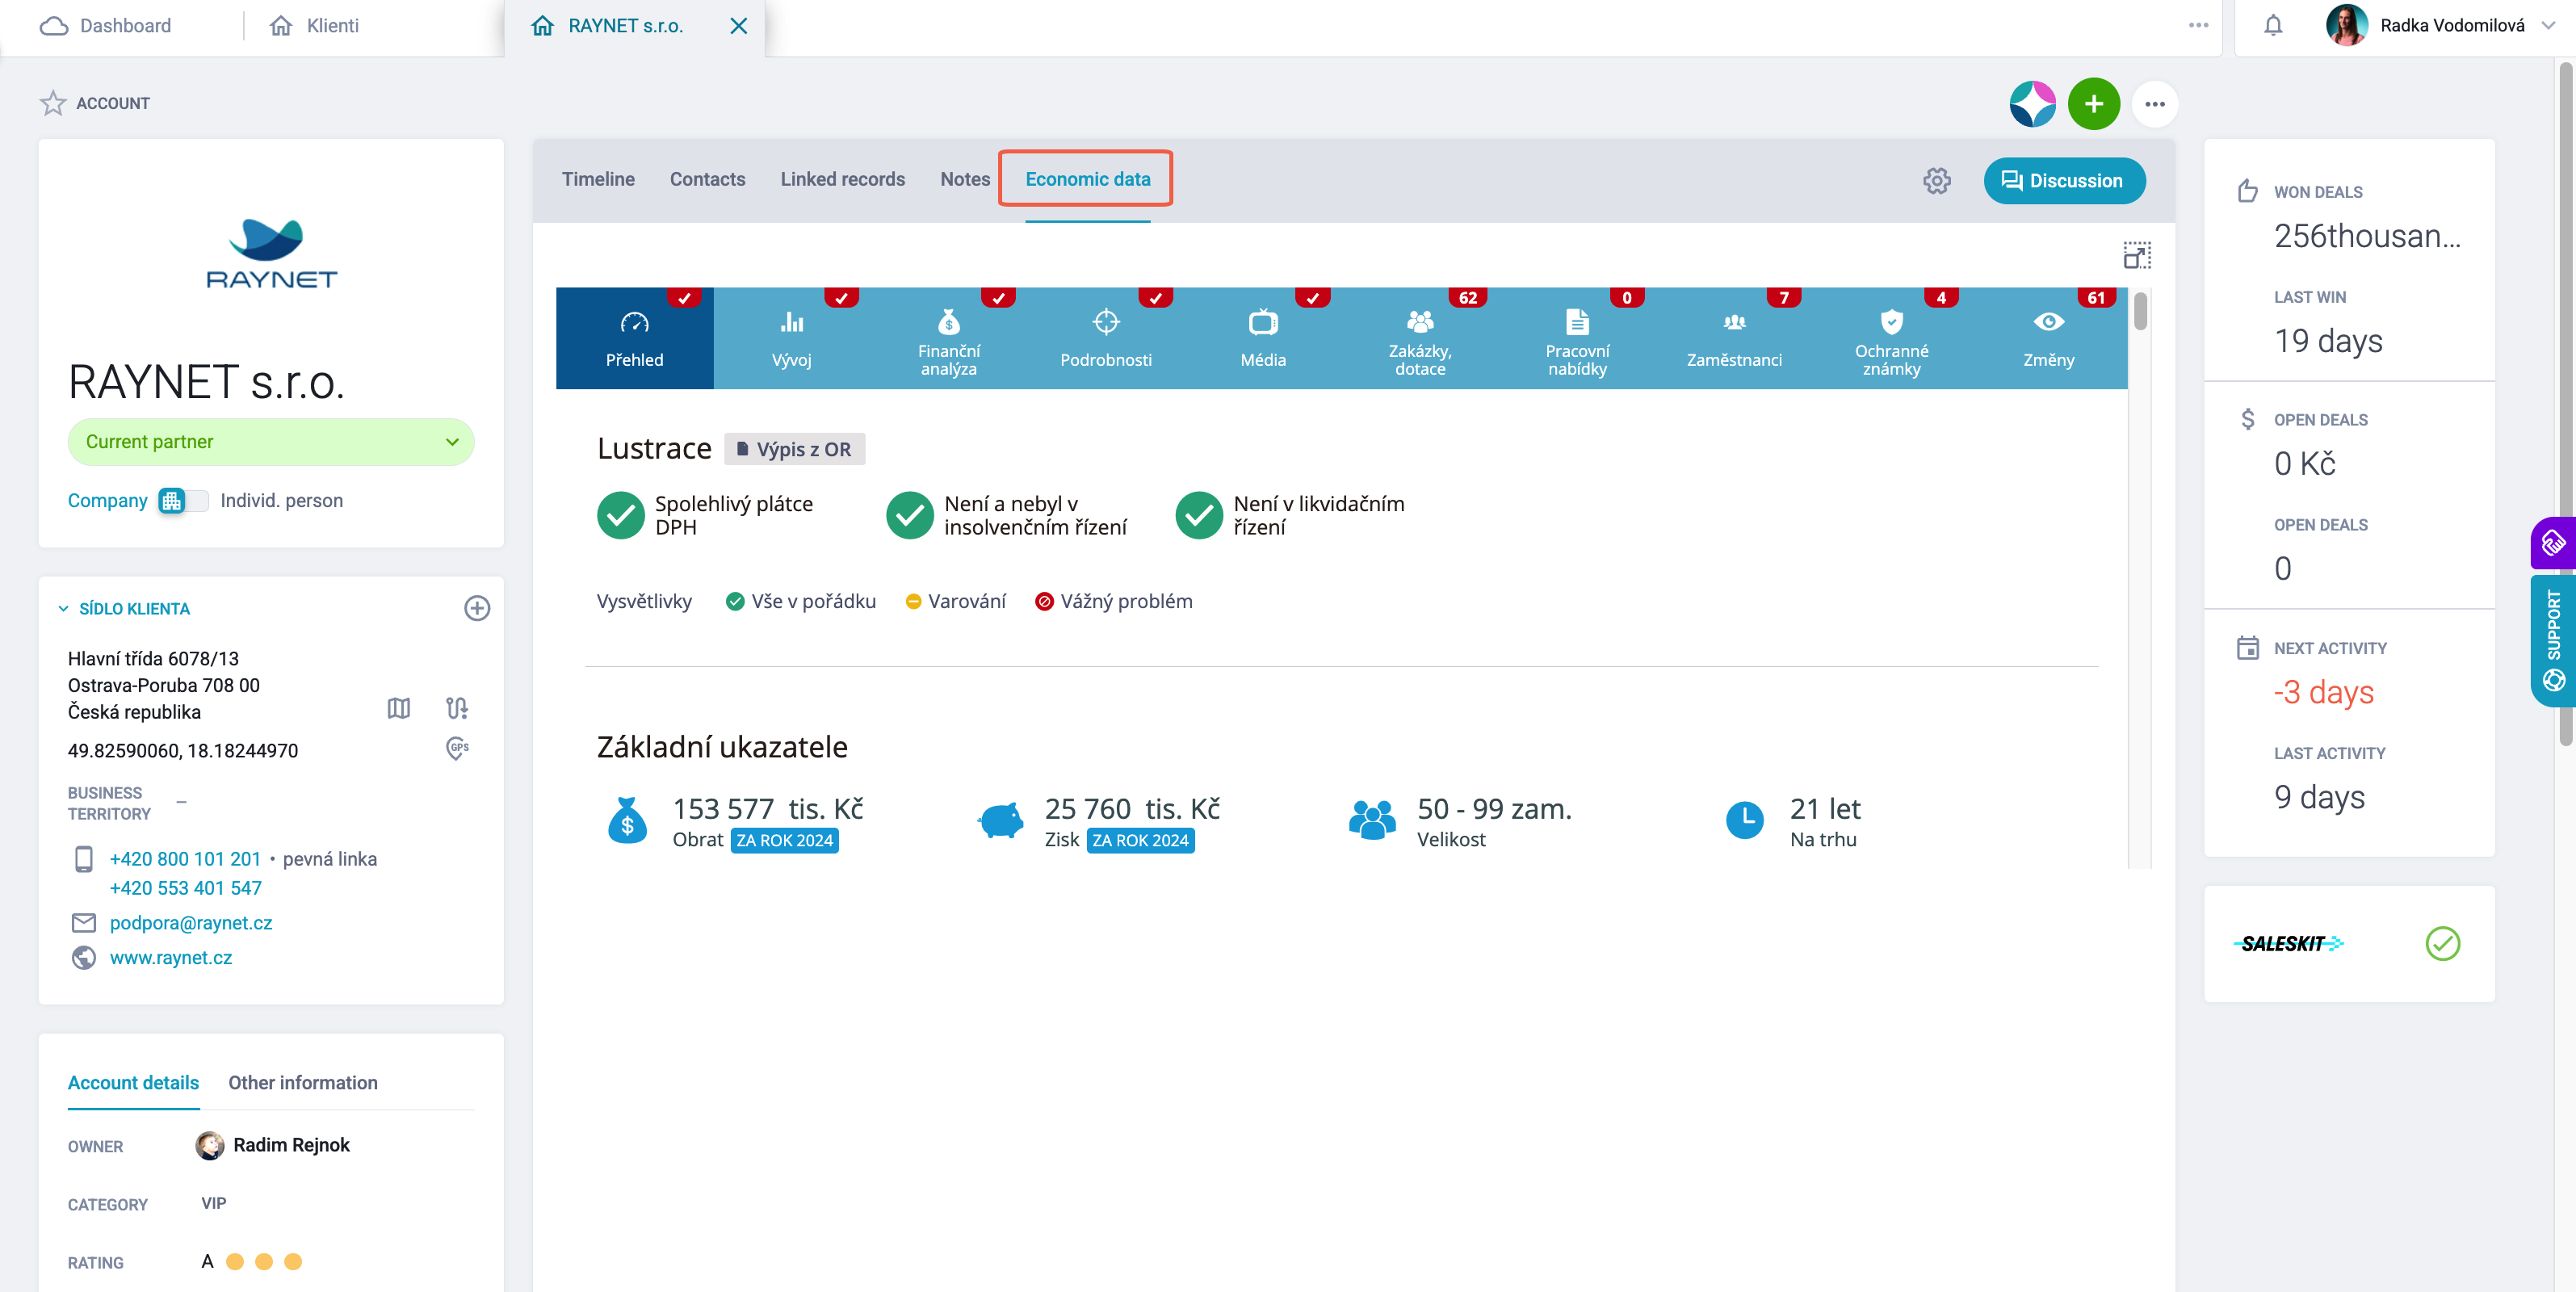This screenshot has height=1292, width=2576.
Task: Click the purple side widget icon
Action: tap(2553, 543)
